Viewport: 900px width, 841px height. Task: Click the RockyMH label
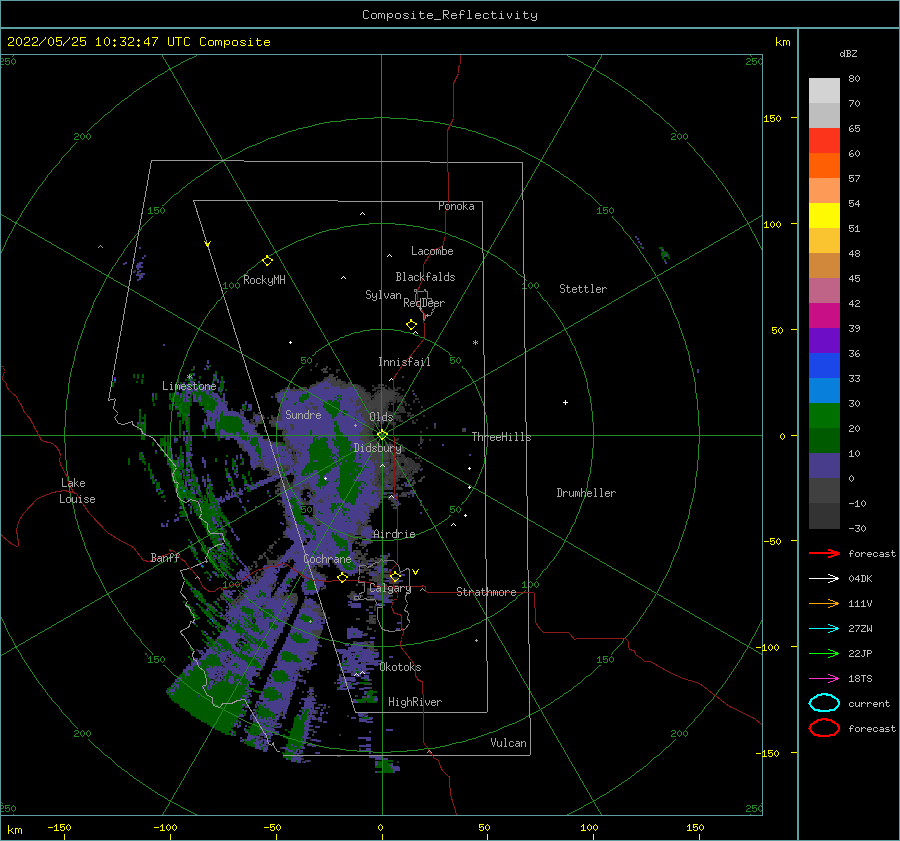[x=264, y=280]
